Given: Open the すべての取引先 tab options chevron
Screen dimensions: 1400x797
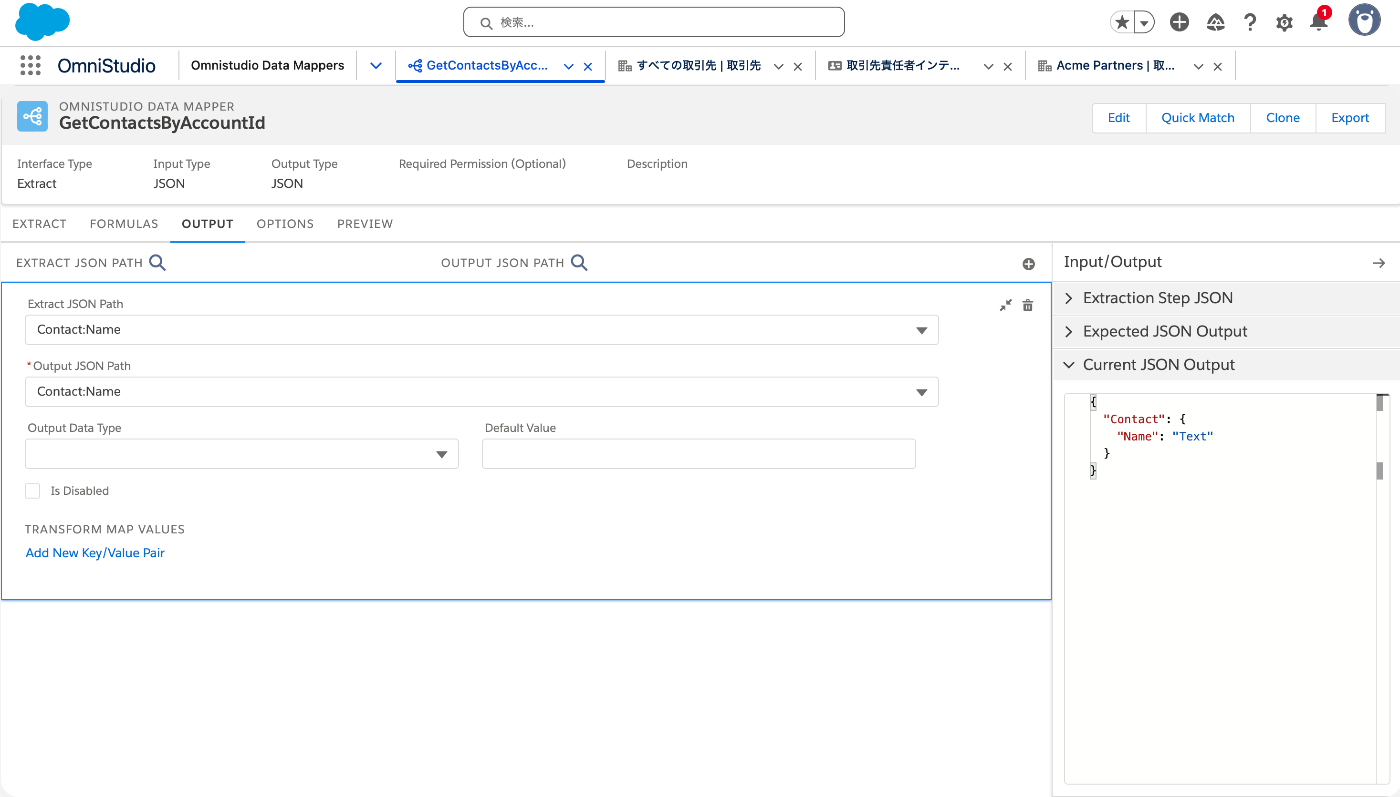Looking at the screenshot, I should [779, 66].
